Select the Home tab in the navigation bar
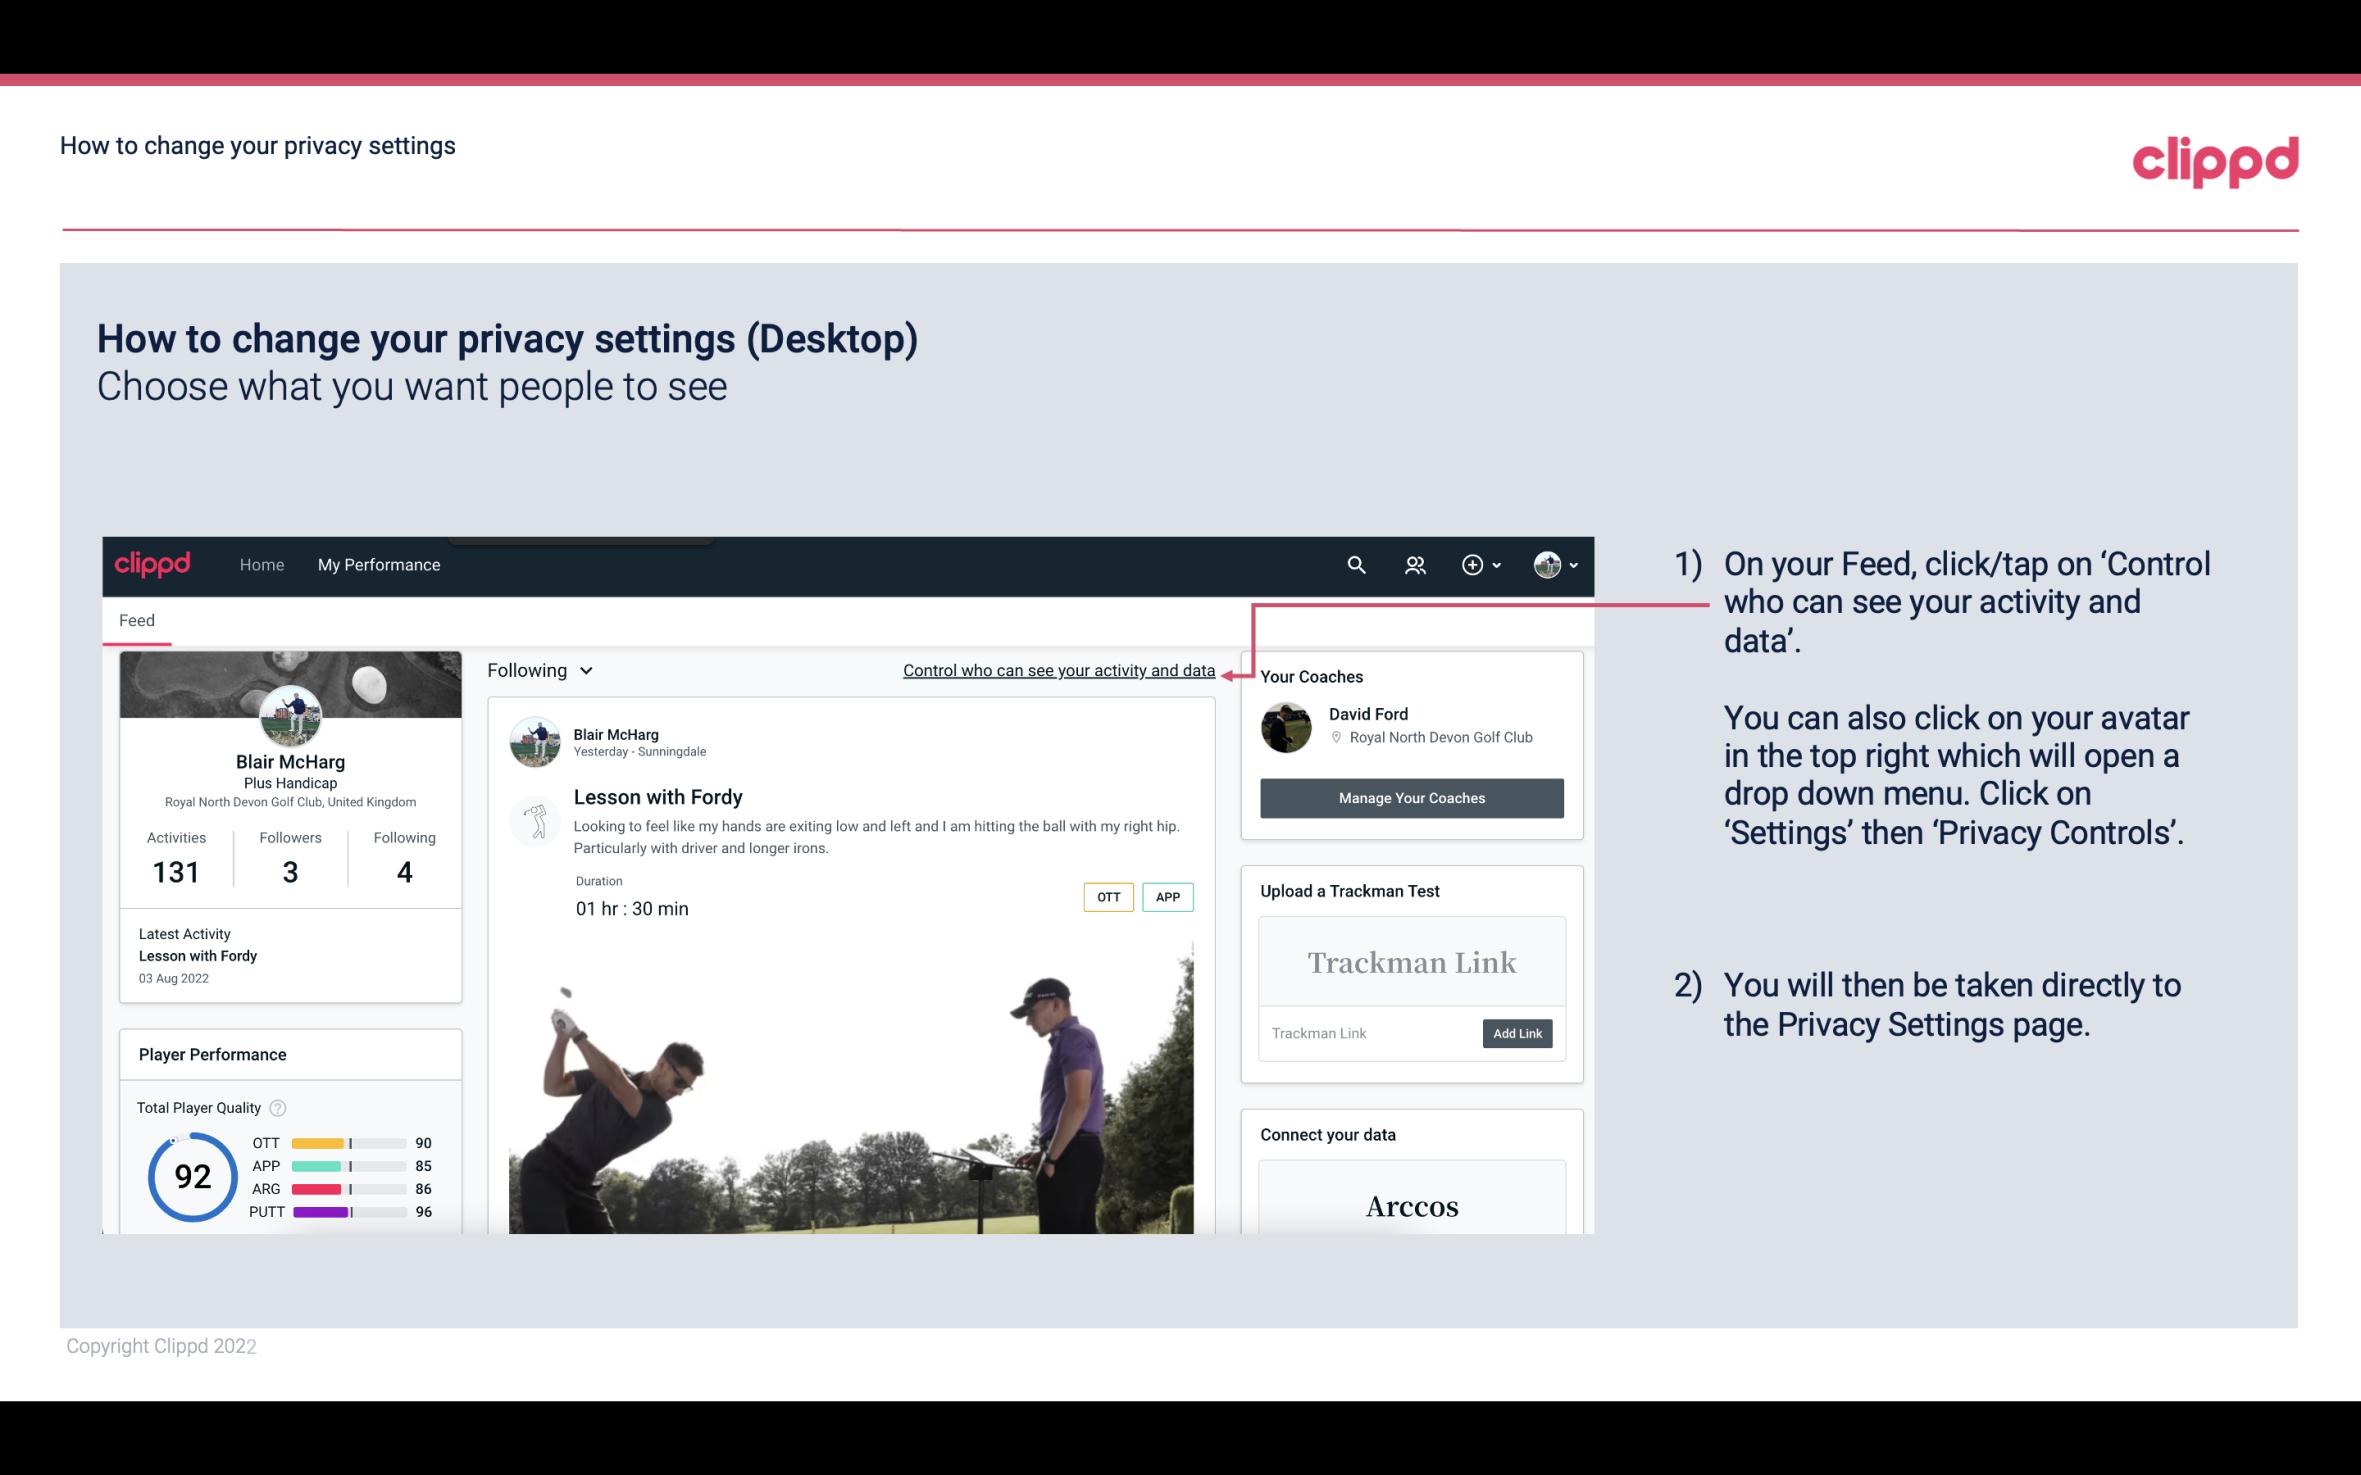Screen dimensions: 2361x1475 pos(260,564)
